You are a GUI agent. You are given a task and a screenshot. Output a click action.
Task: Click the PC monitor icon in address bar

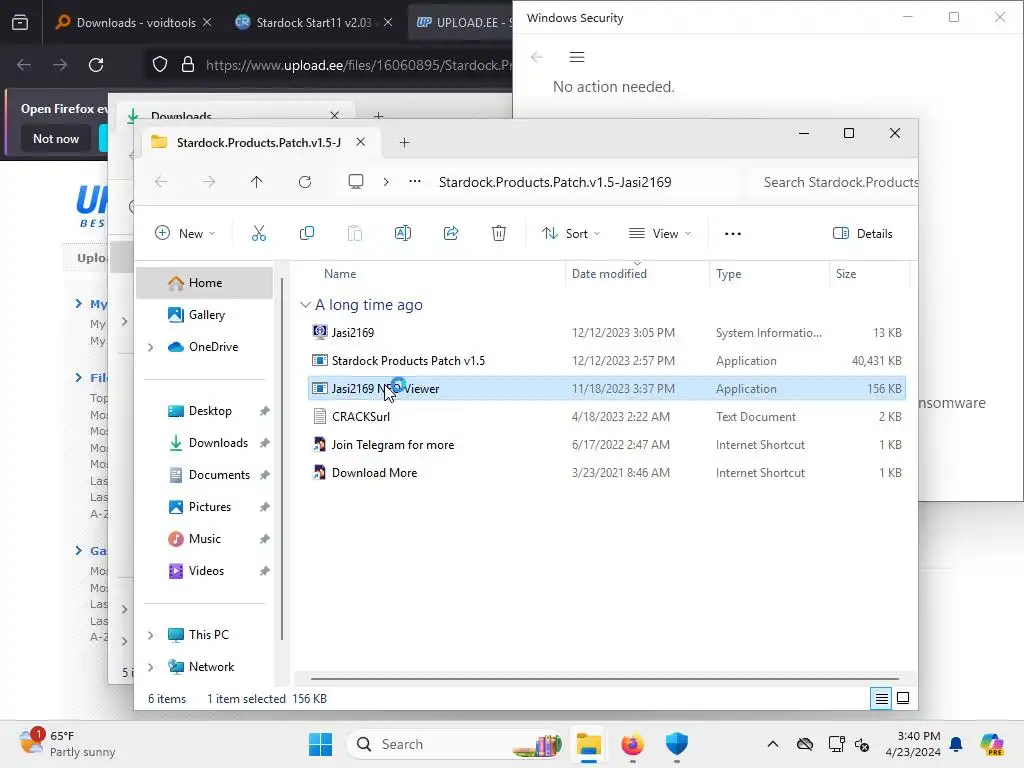pos(356,182)
